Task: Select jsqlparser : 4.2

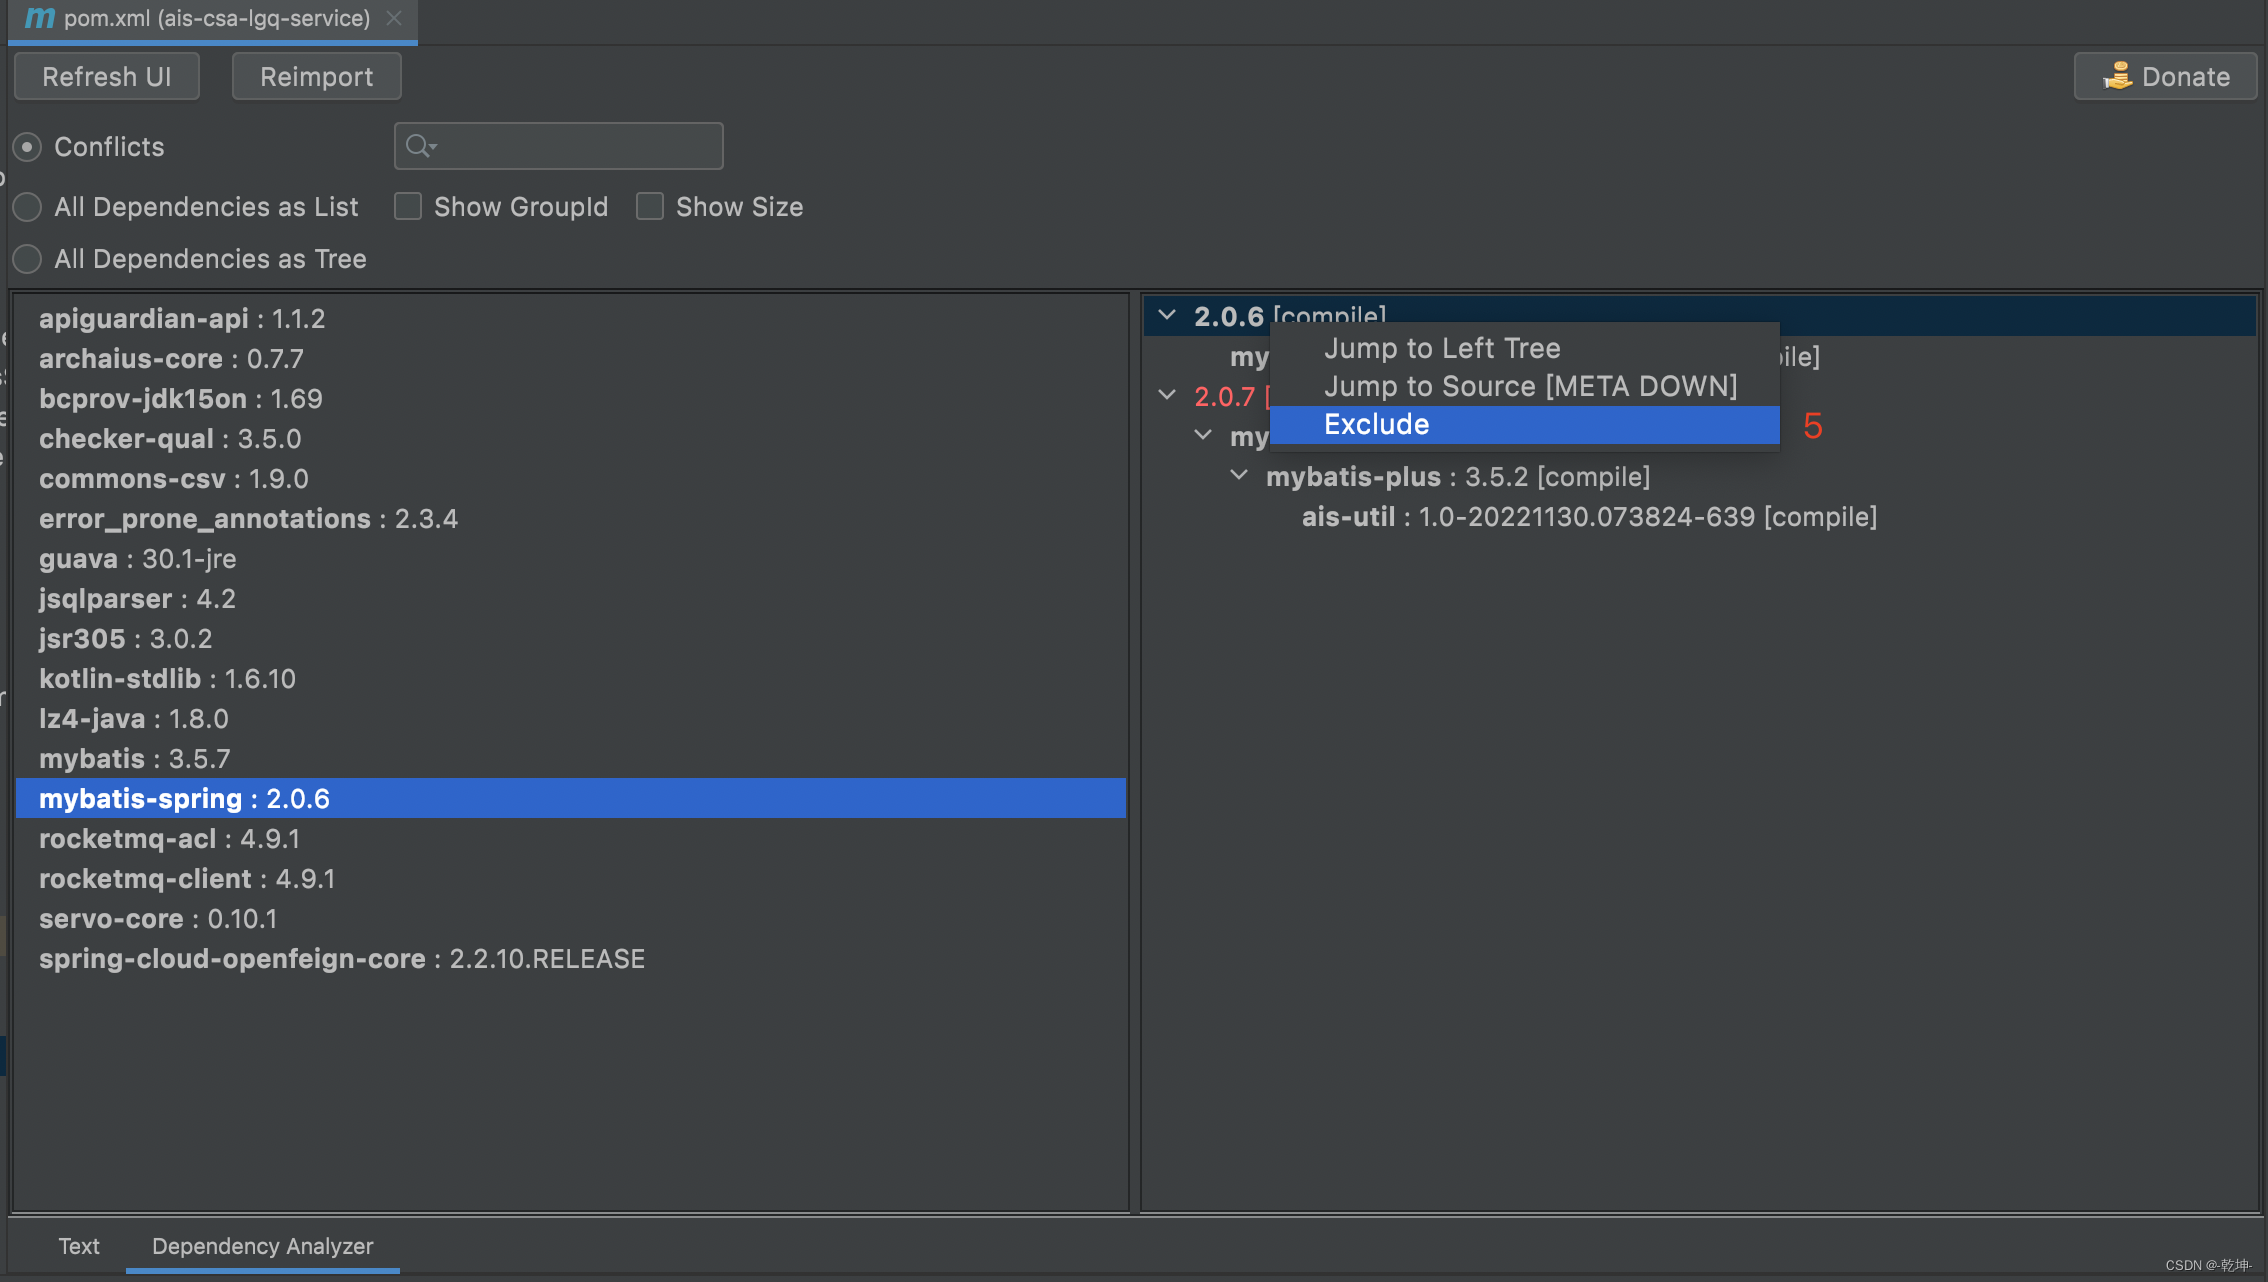Action: (x=571, y=598)
